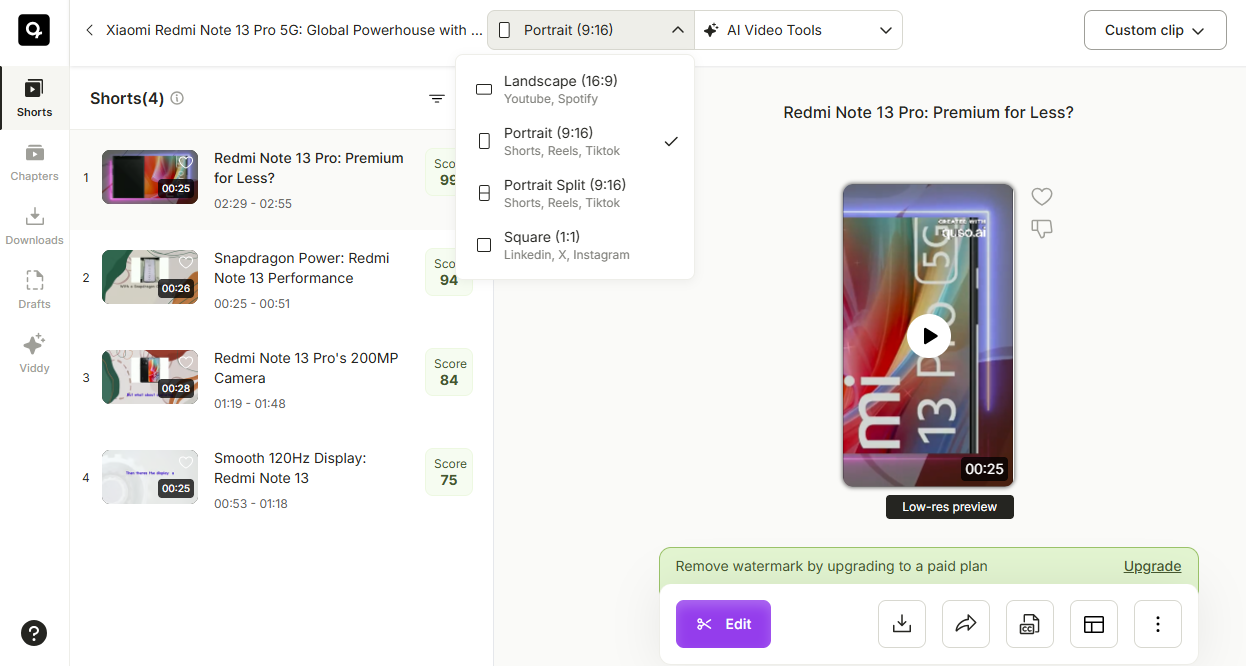Go back using the arrow beside the title
This screenshot has width=1246, height=666.
[89, 30]
